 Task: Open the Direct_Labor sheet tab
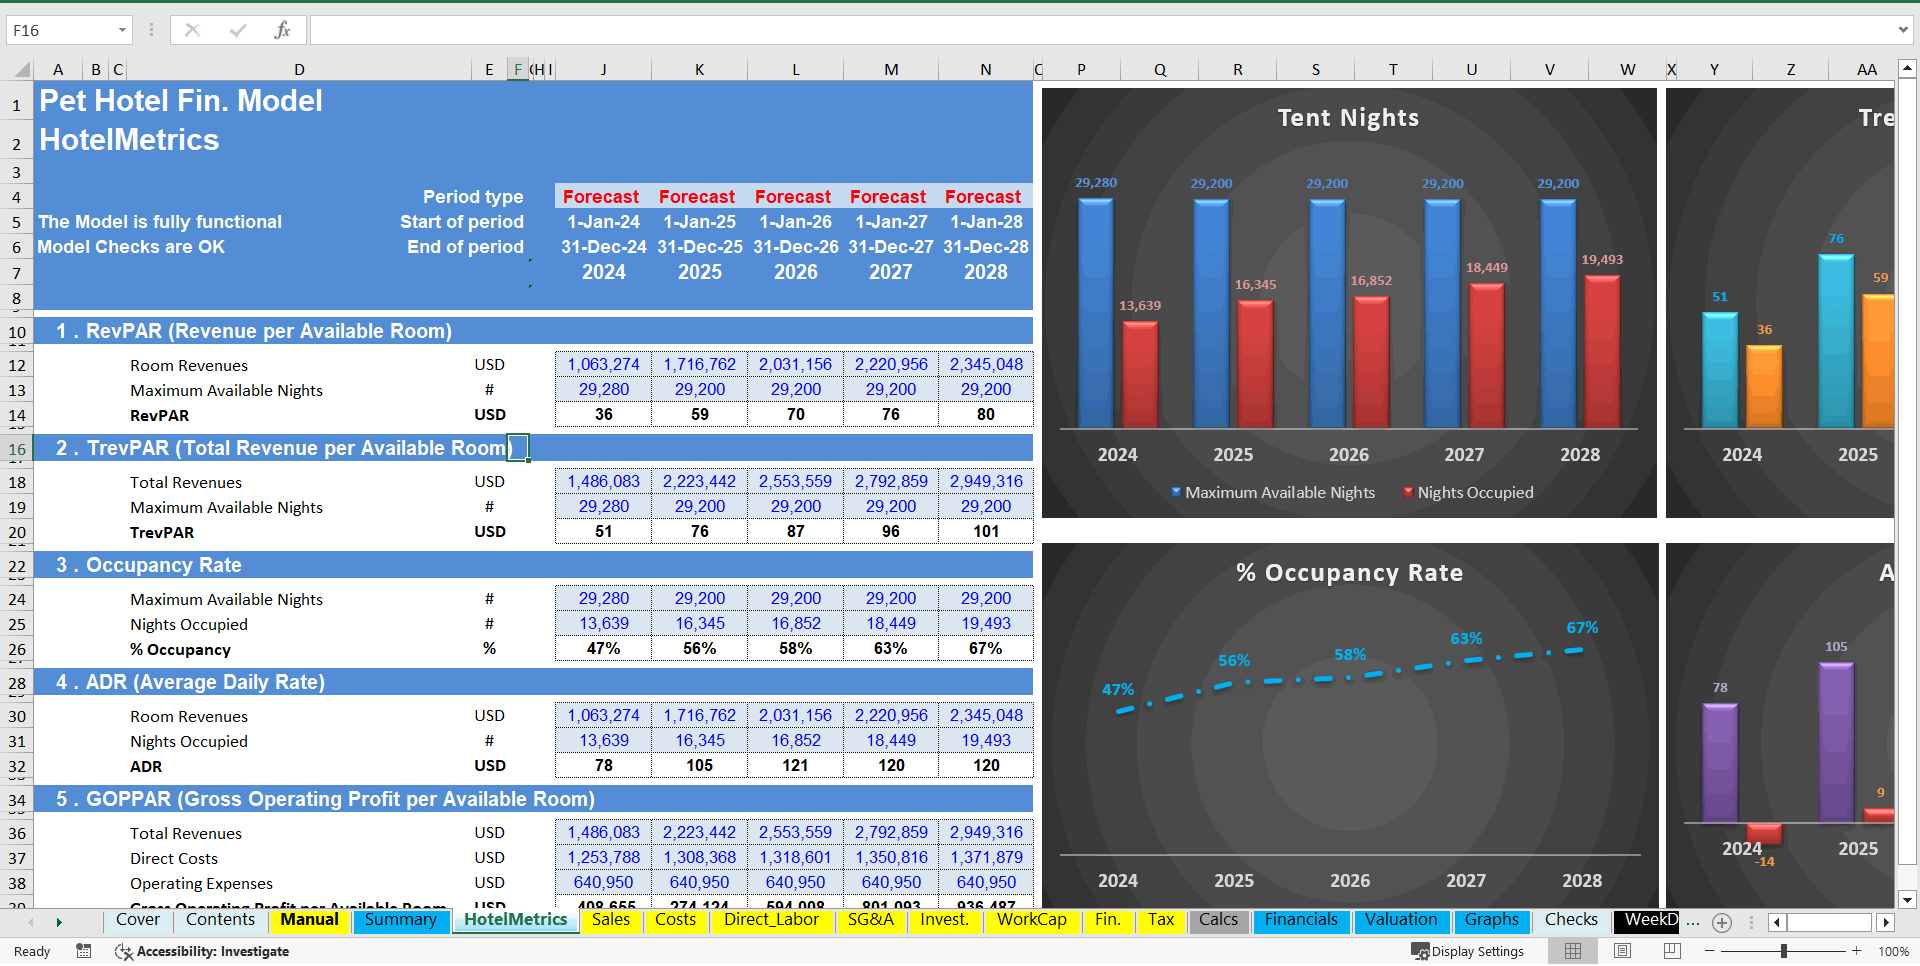[772, 920]
